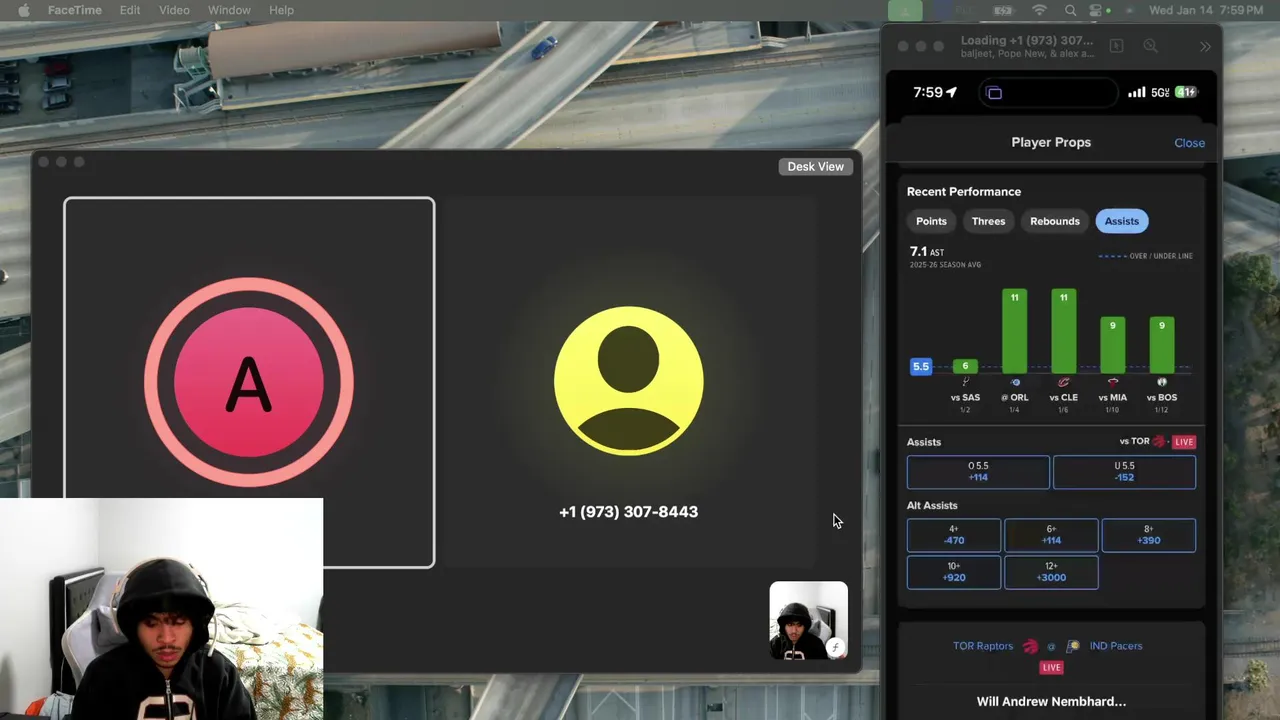Tap the MIA team logo
The height and width of the screenshot is (720, 1280).
point(1112,382)
